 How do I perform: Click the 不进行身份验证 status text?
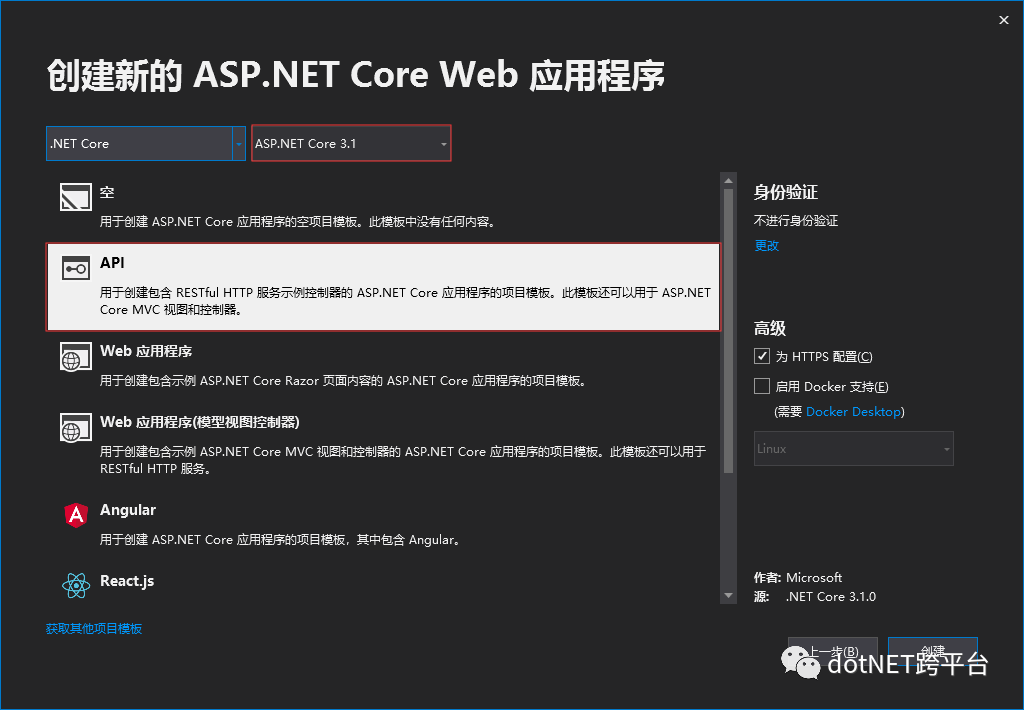coord(796,221)
